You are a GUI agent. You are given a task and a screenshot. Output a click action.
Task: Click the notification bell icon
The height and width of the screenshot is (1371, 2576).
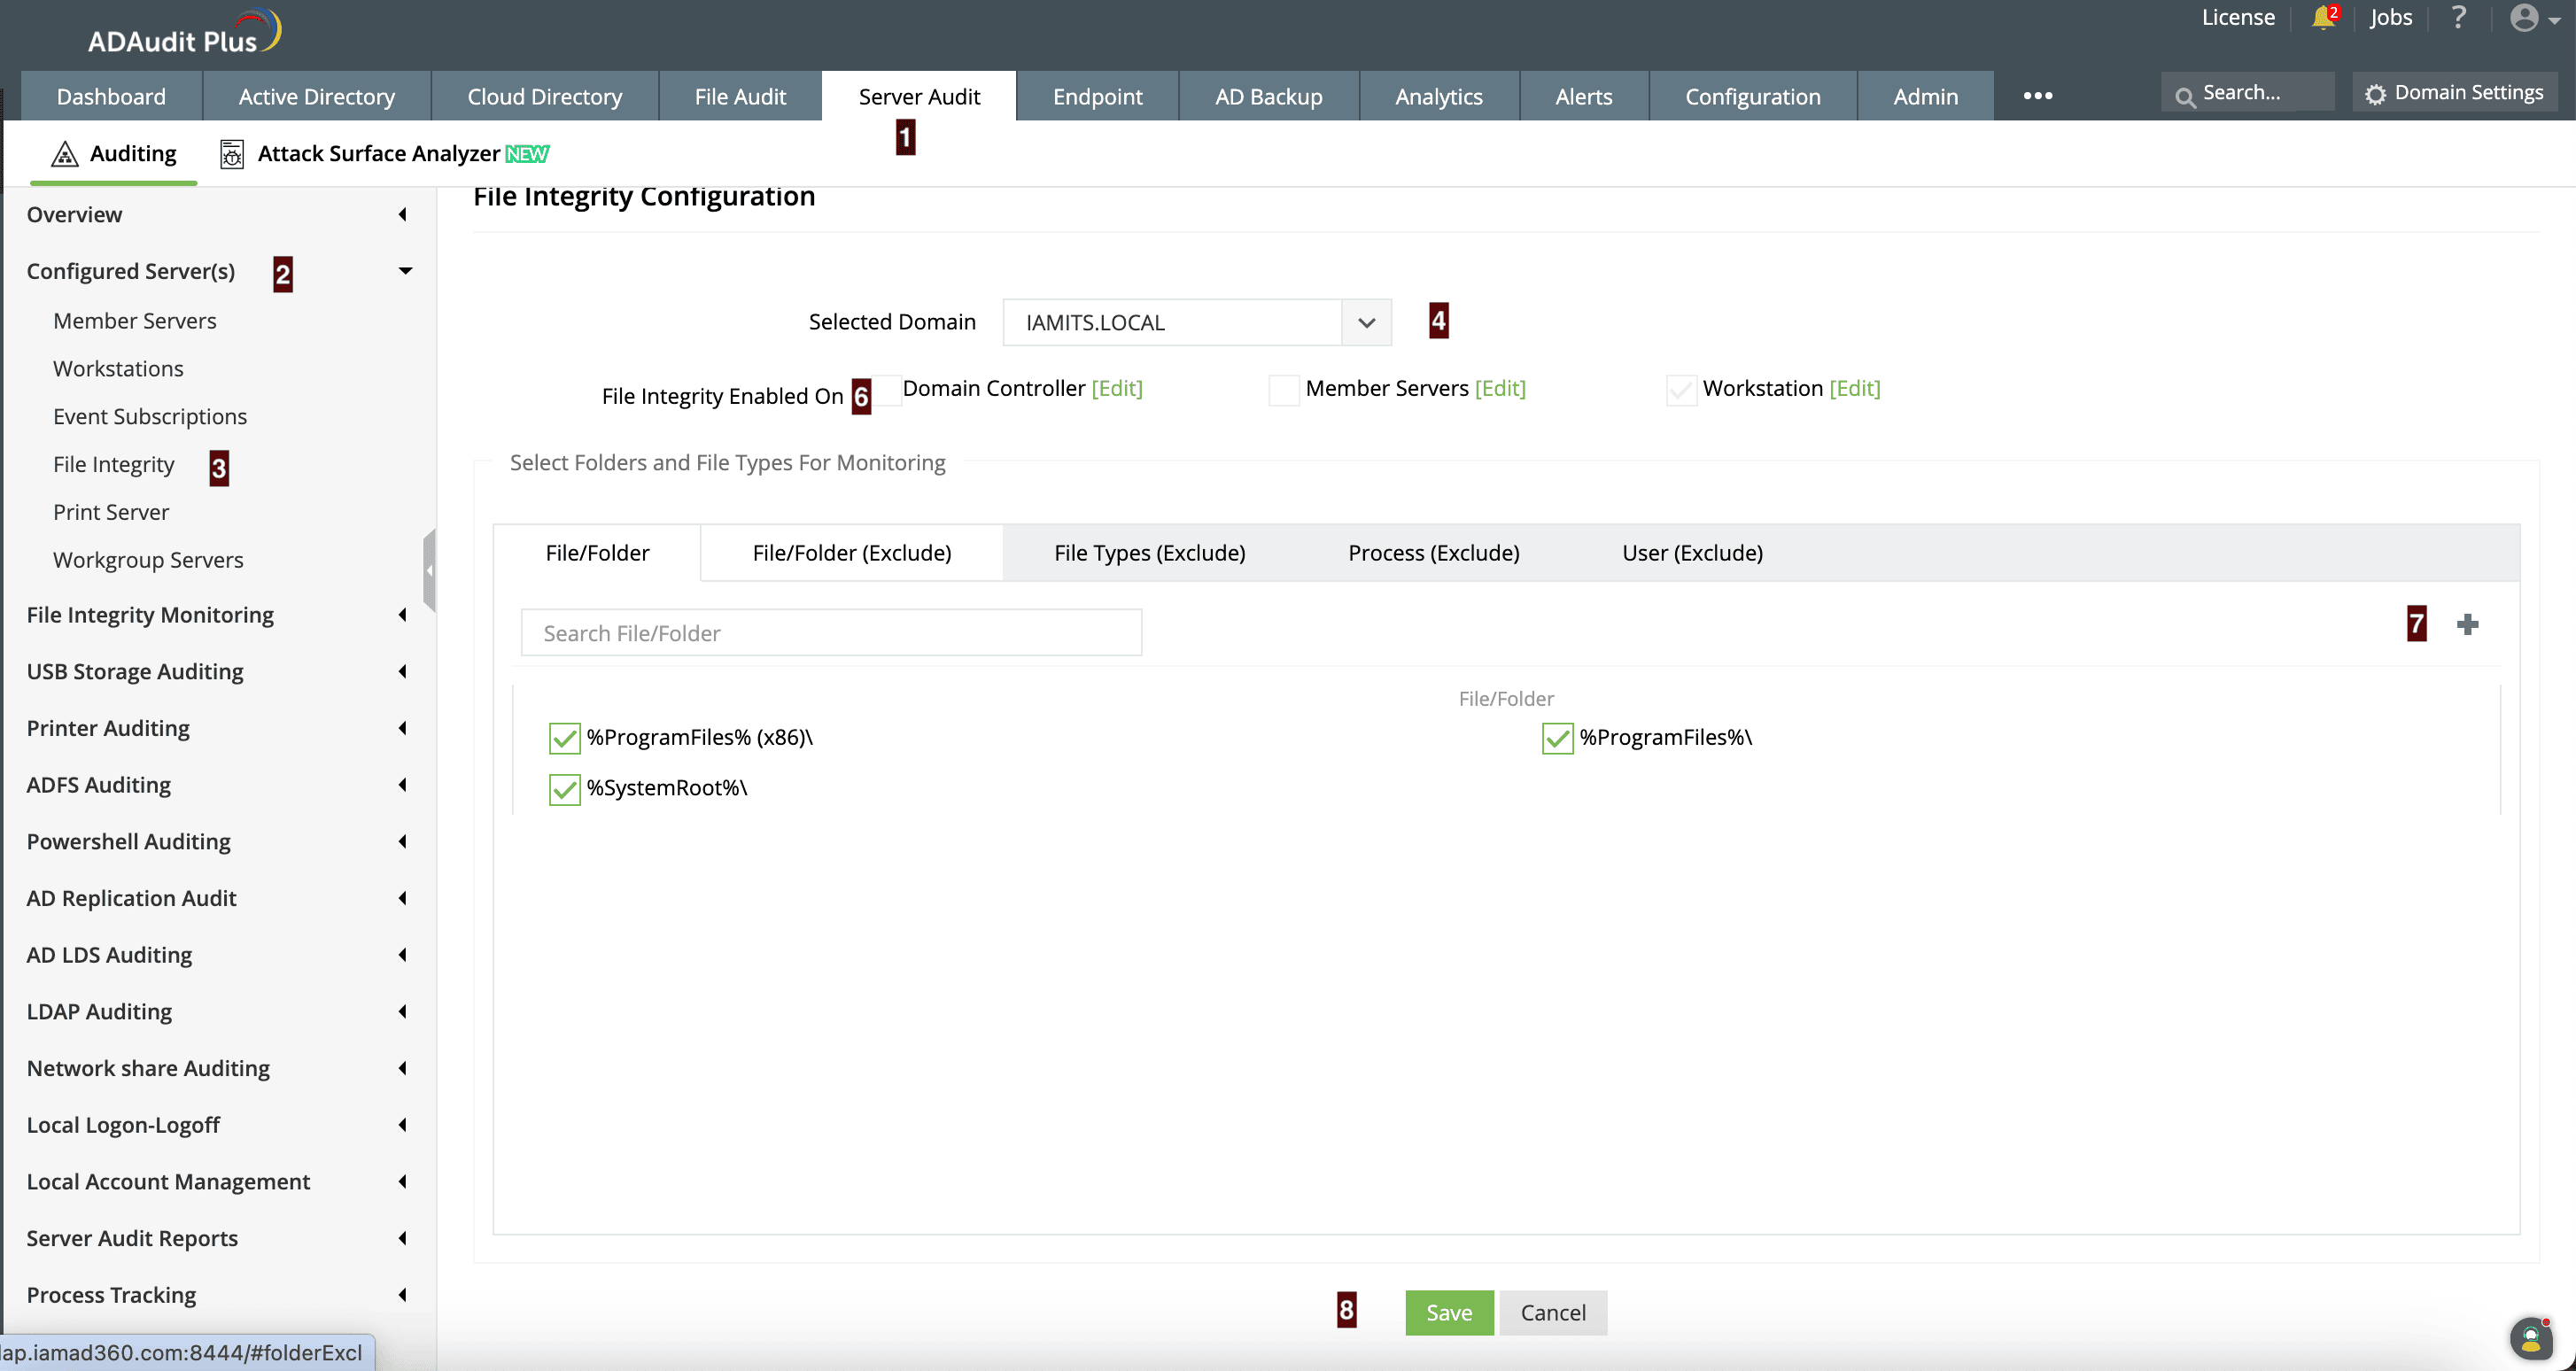(x=2322, y=19)
